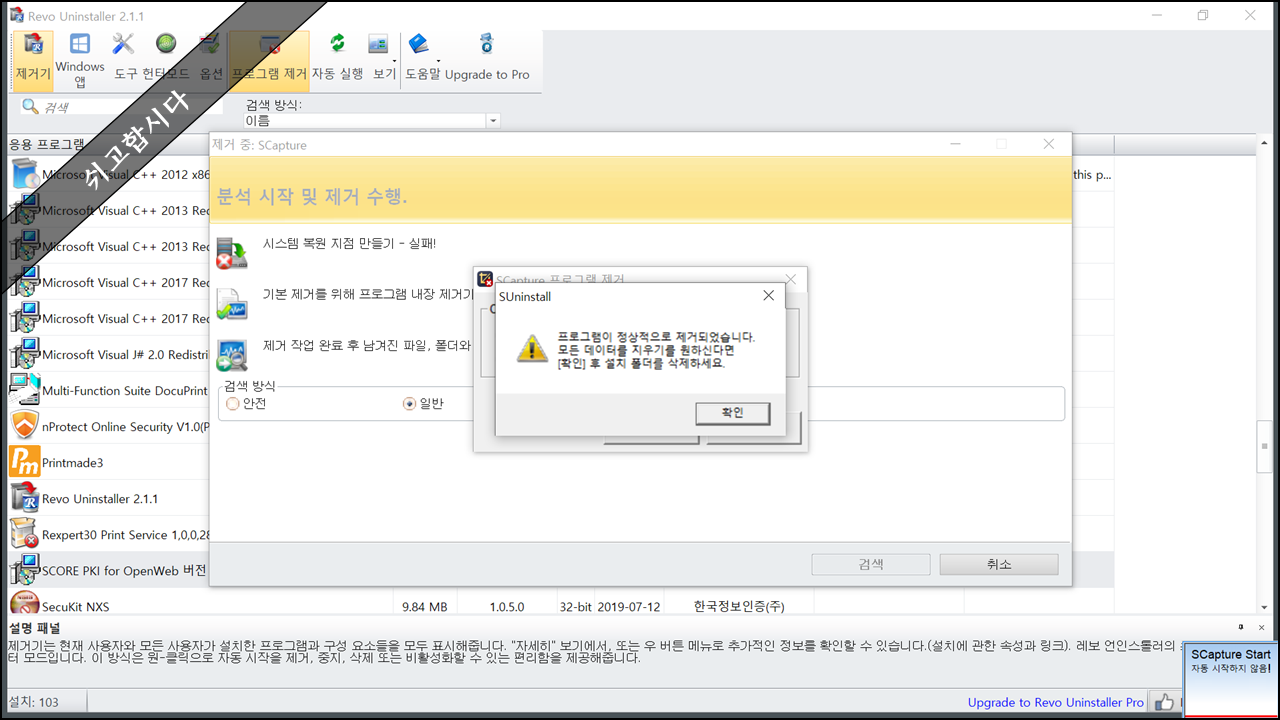
Task: Click the system restore point failed icon
Action: (x=232, y=253)
